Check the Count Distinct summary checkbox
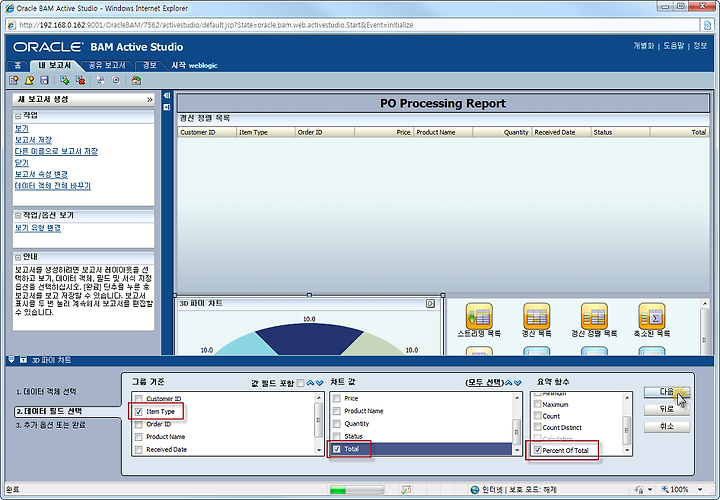720x500 pixels. pyautogui.click(x=538, y=427)
